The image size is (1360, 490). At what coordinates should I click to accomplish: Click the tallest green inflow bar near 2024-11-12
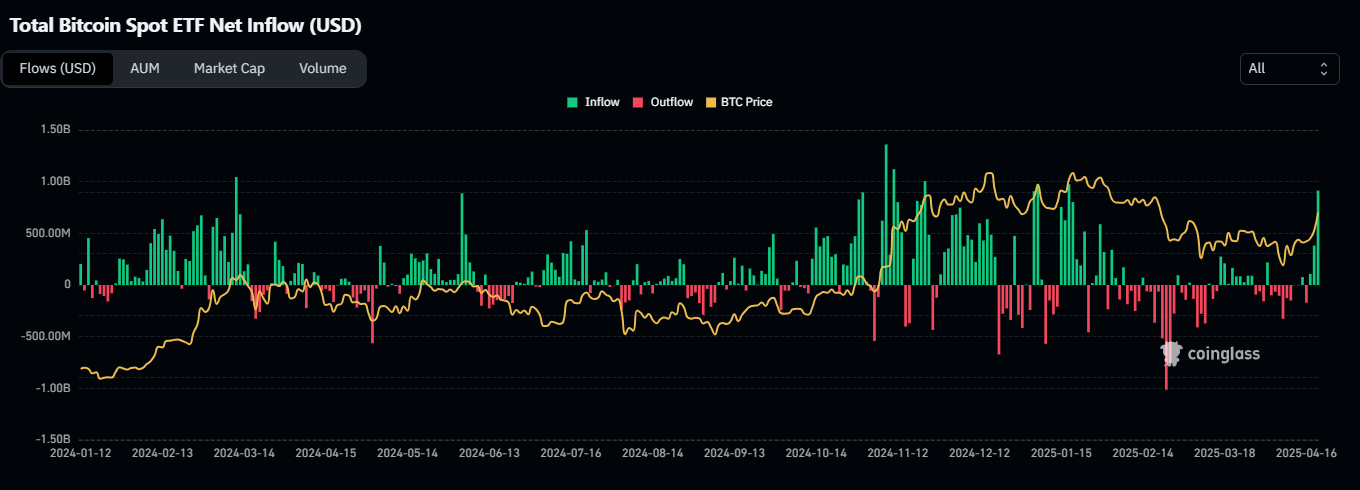pos(886,215)
